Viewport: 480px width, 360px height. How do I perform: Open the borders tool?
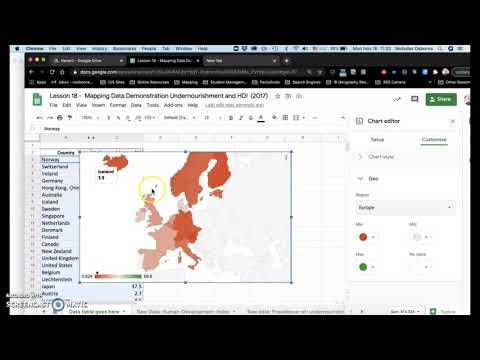tap(285, 117)
